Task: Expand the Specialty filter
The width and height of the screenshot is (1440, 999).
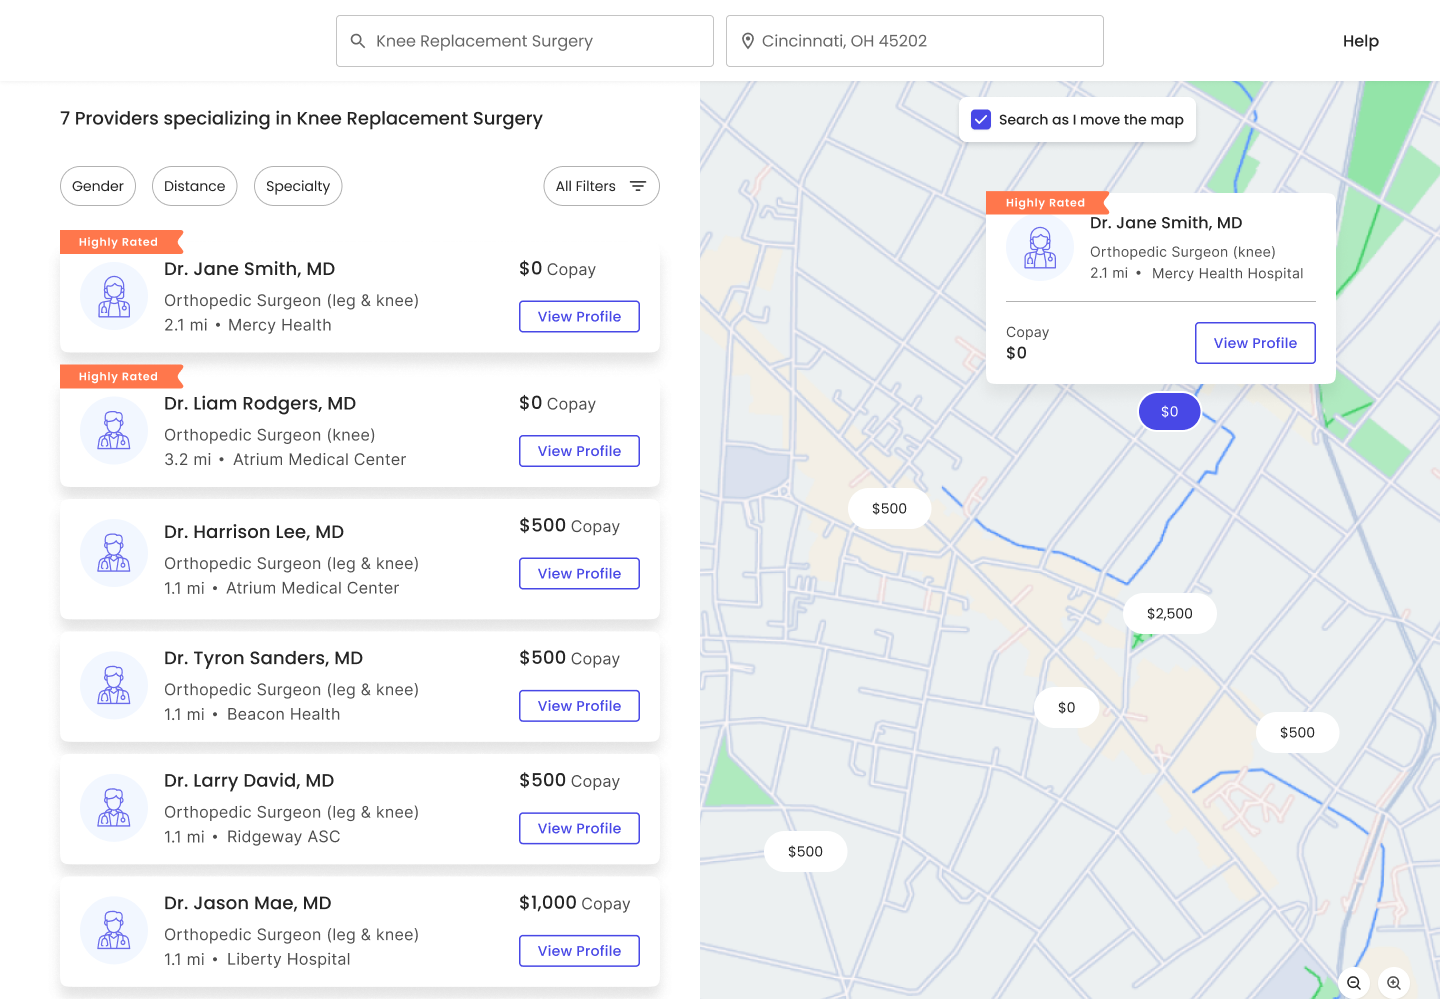Action: pyautogui.click(x=298, y=186)
